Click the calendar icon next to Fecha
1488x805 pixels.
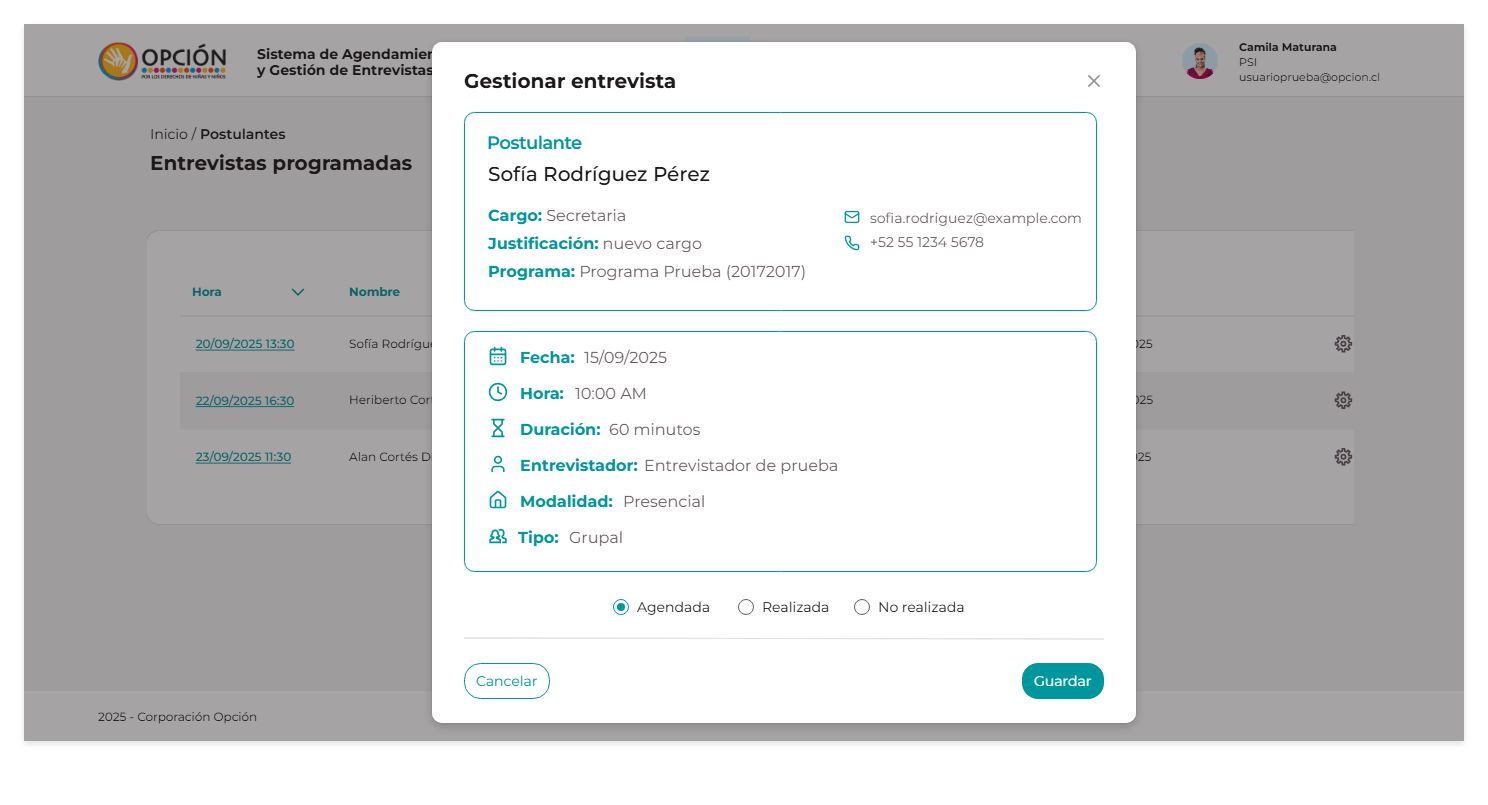pos(497,356)
